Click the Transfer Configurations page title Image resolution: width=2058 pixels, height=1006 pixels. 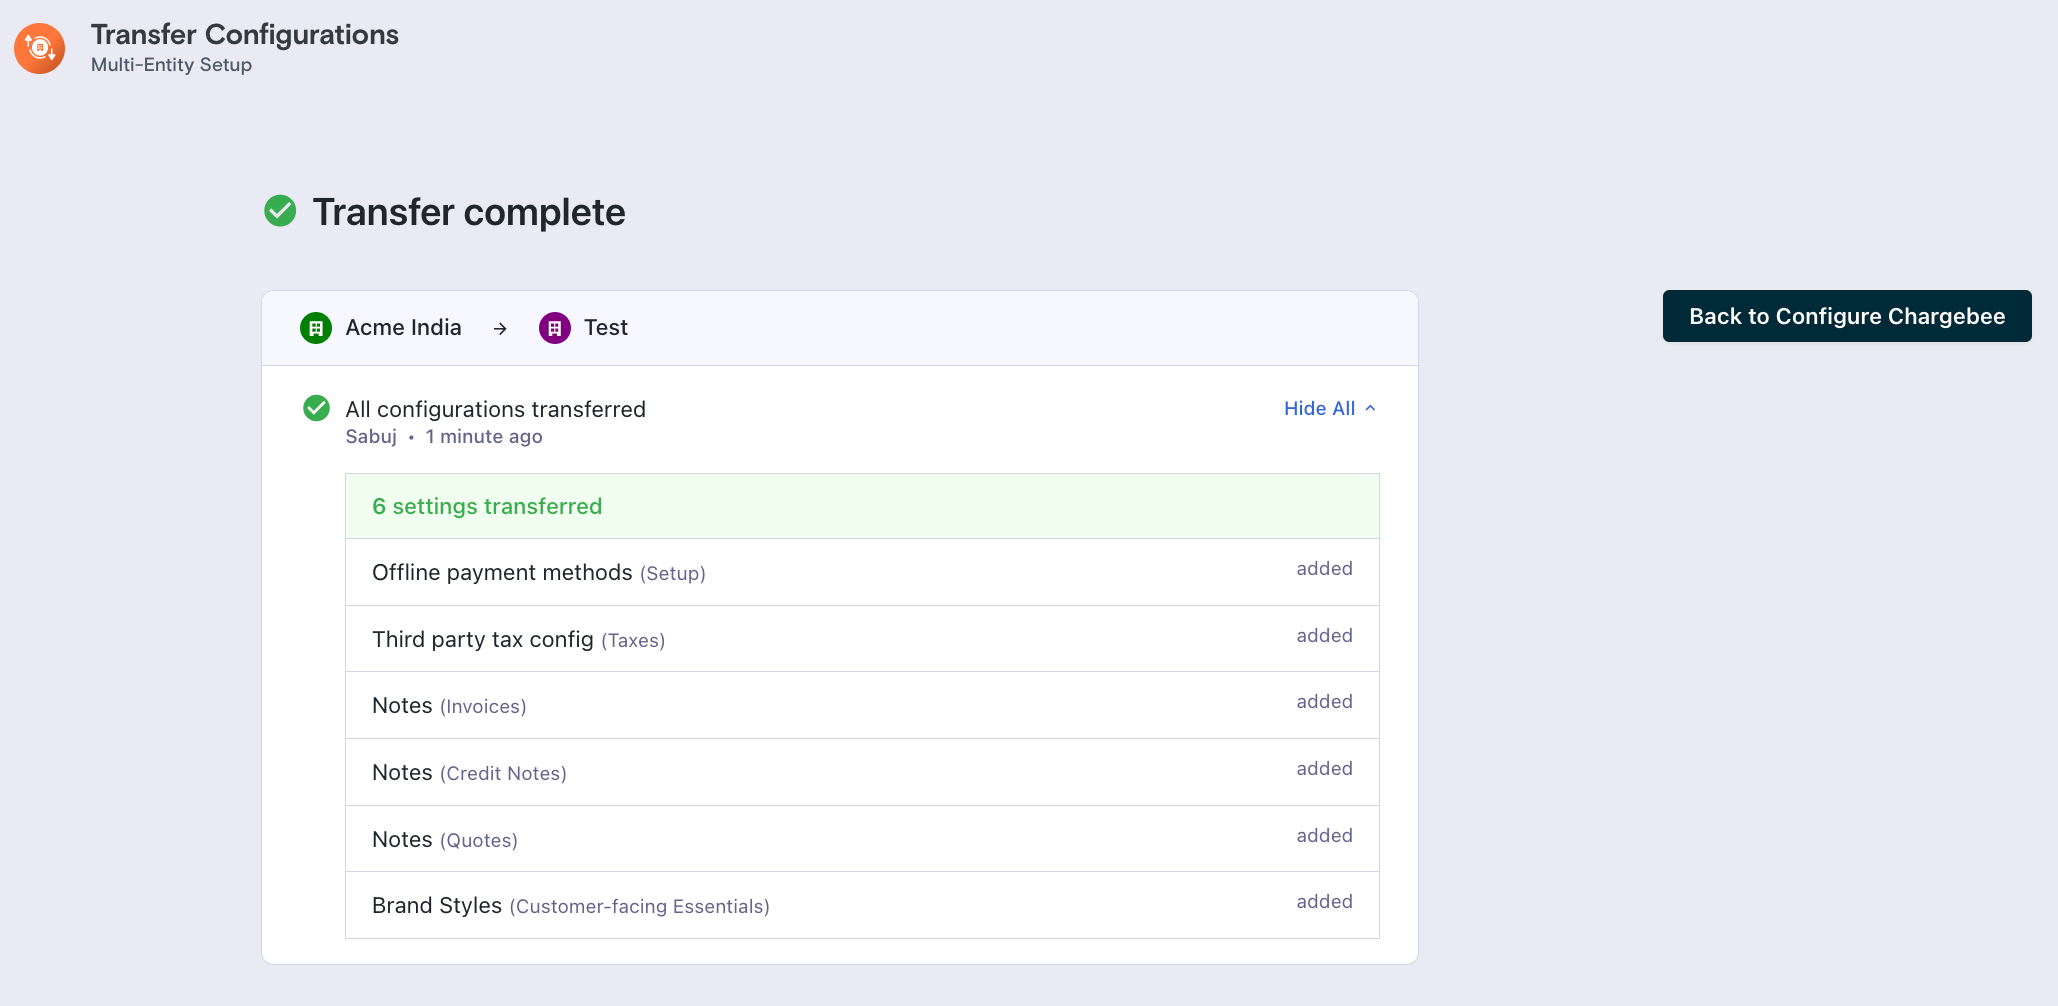coord(244,35)
